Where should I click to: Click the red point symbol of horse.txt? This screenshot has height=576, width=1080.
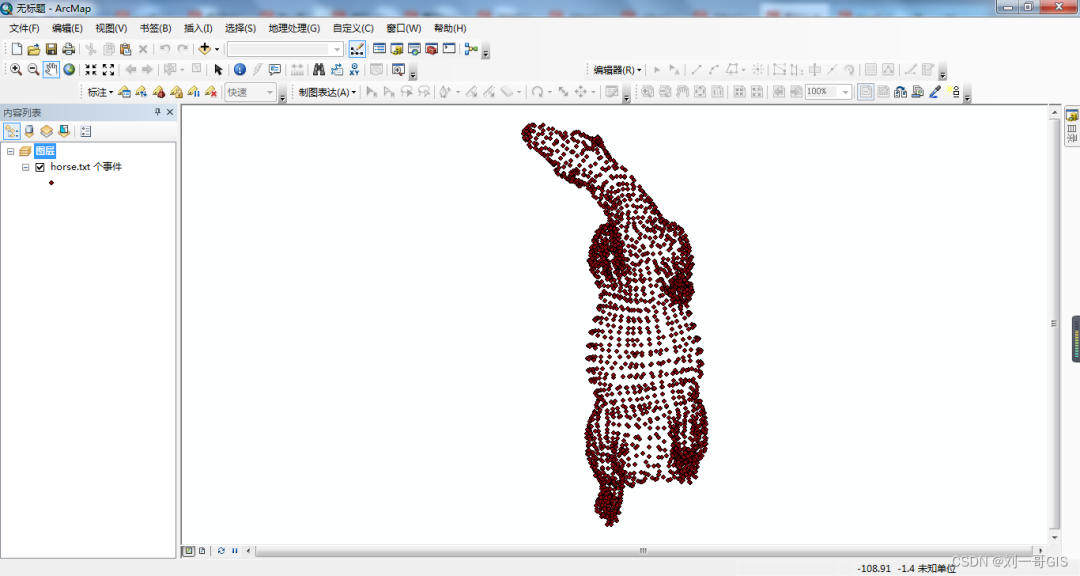point(51,183)
